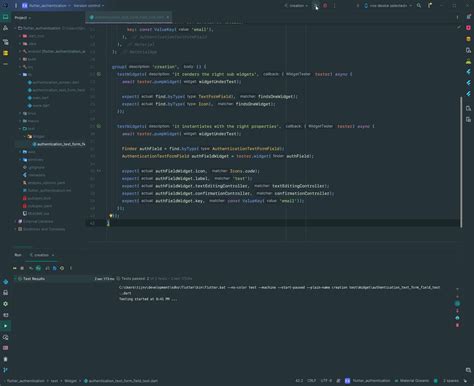Toggle soft-wrap teal icon beside console
Viewport: 474px width, 386px height.
click(x=457, y=303)
